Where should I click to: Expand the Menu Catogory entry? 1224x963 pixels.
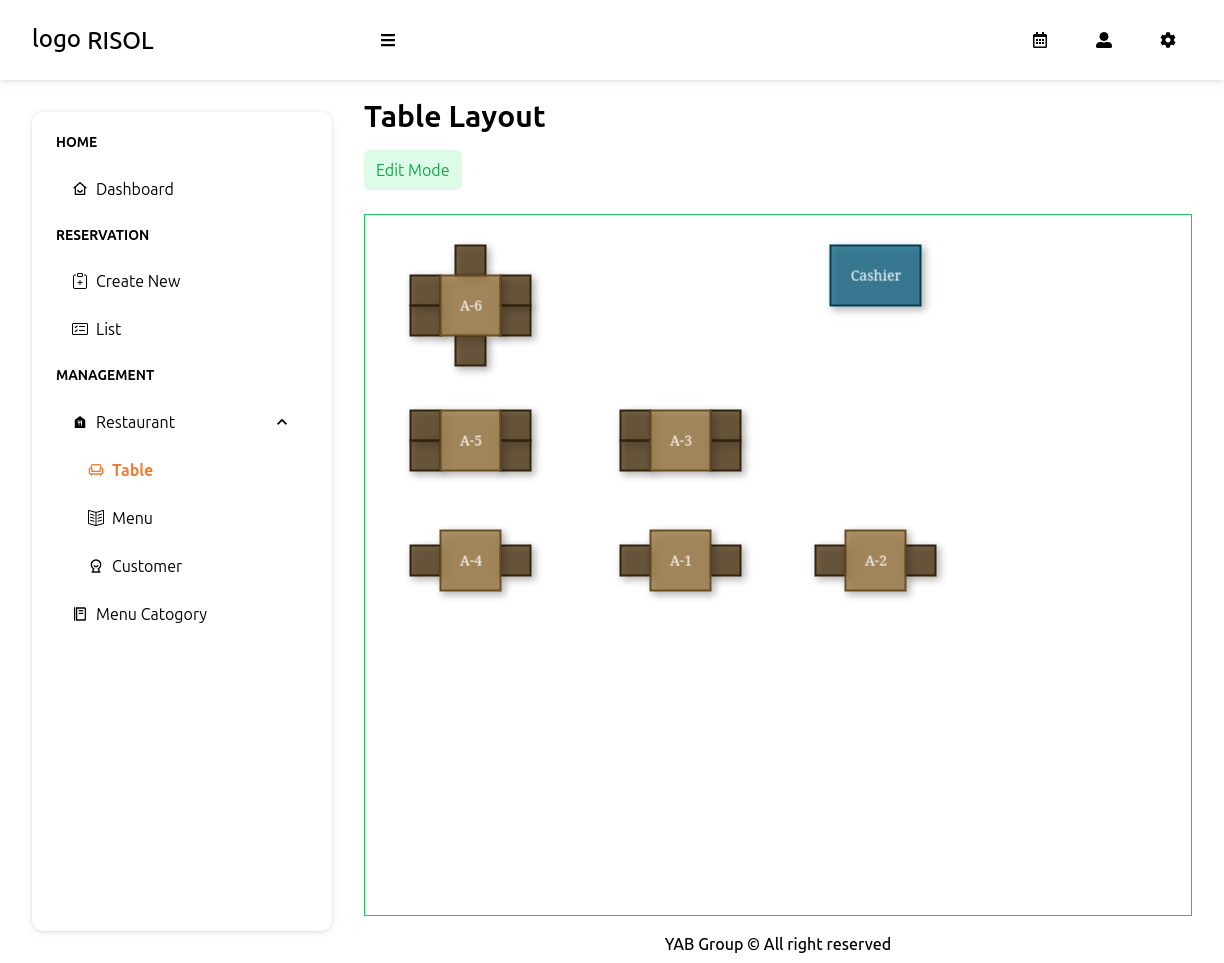pyautogui.click(x=151, y=613)
